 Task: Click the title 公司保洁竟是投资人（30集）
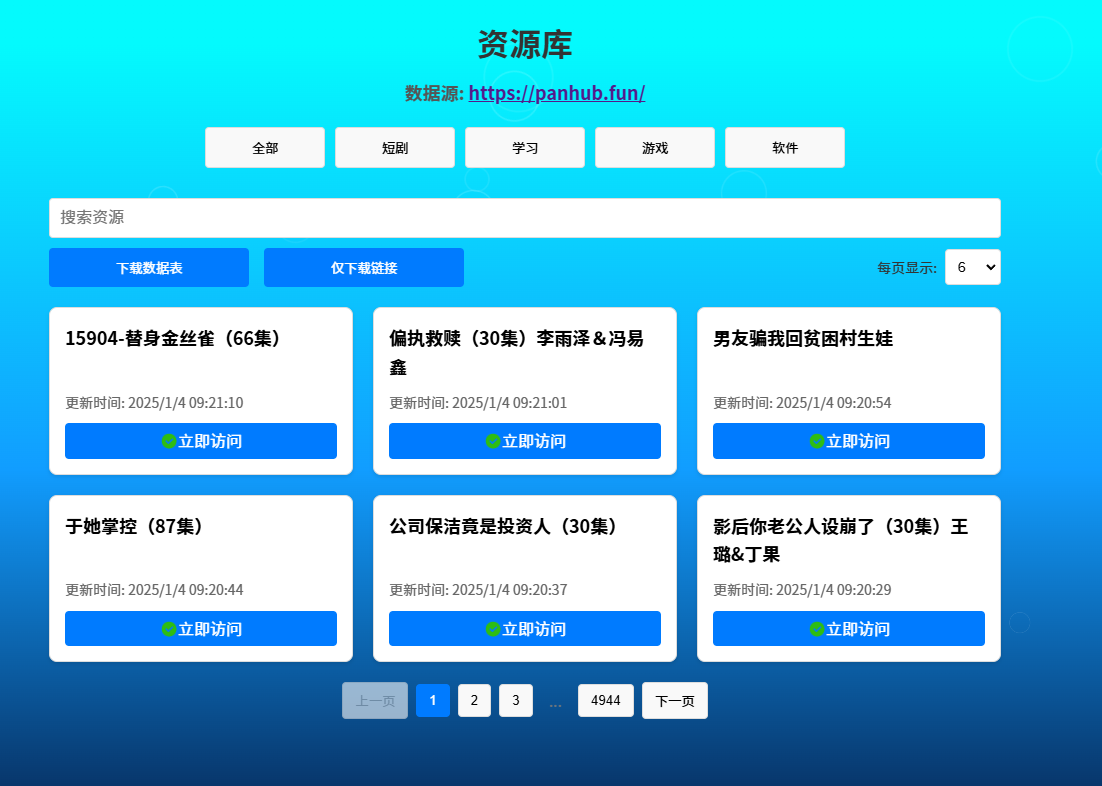click(505, 526)
